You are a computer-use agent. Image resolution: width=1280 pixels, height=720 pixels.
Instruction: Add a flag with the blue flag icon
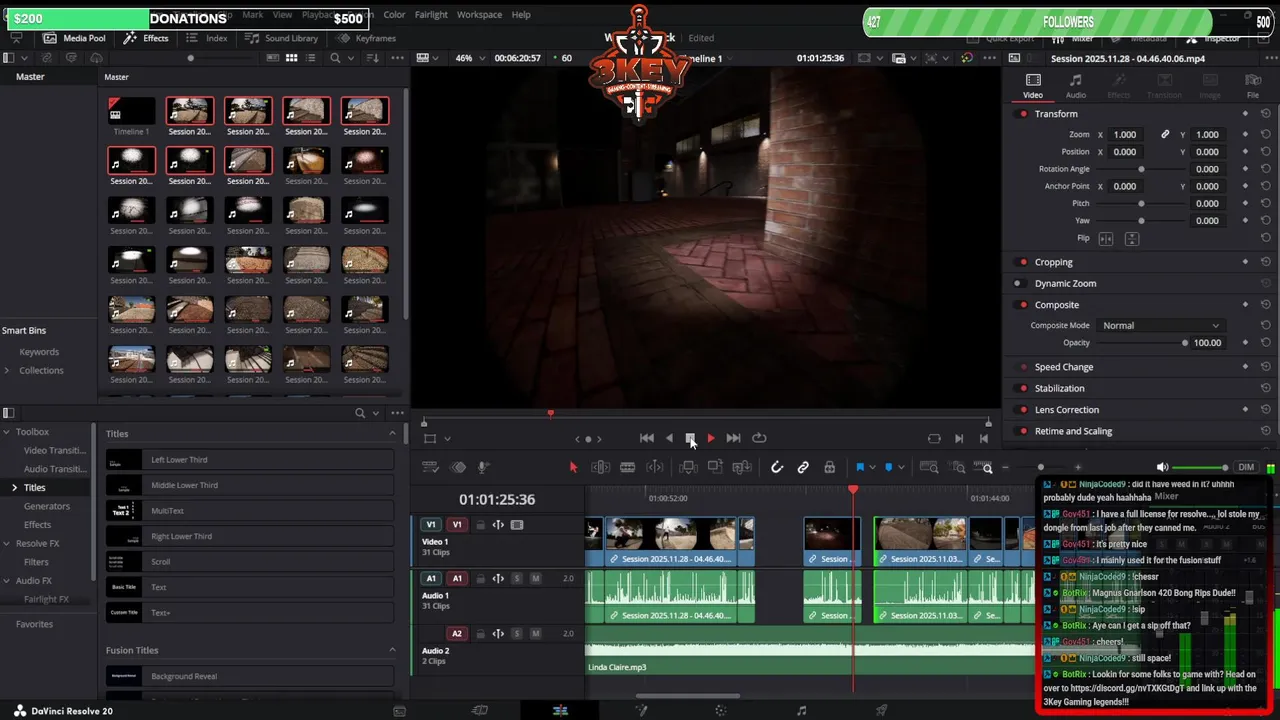pyautogui.click(x=859, y=467)
